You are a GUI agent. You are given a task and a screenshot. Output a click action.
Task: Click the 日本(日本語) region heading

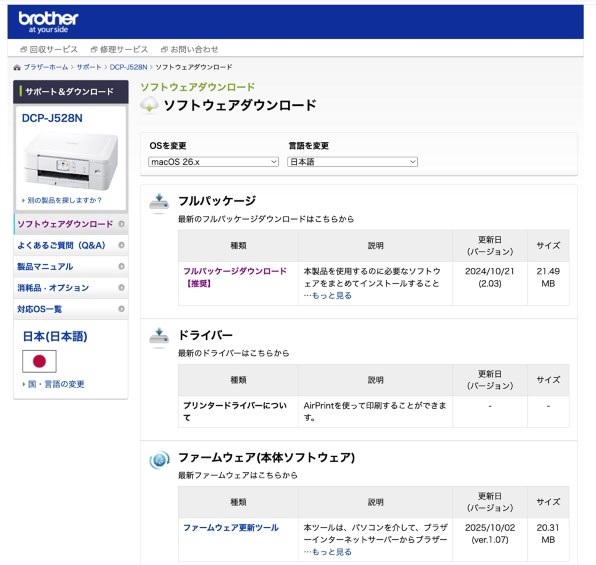(55, 336)
